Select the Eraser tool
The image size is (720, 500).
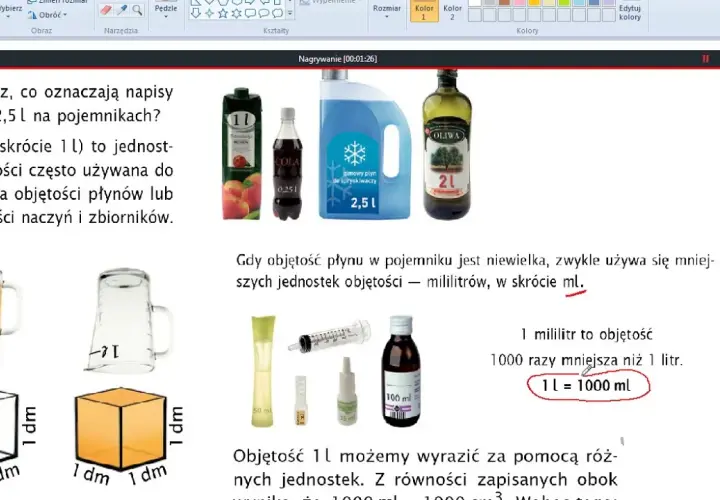[107, 10]
